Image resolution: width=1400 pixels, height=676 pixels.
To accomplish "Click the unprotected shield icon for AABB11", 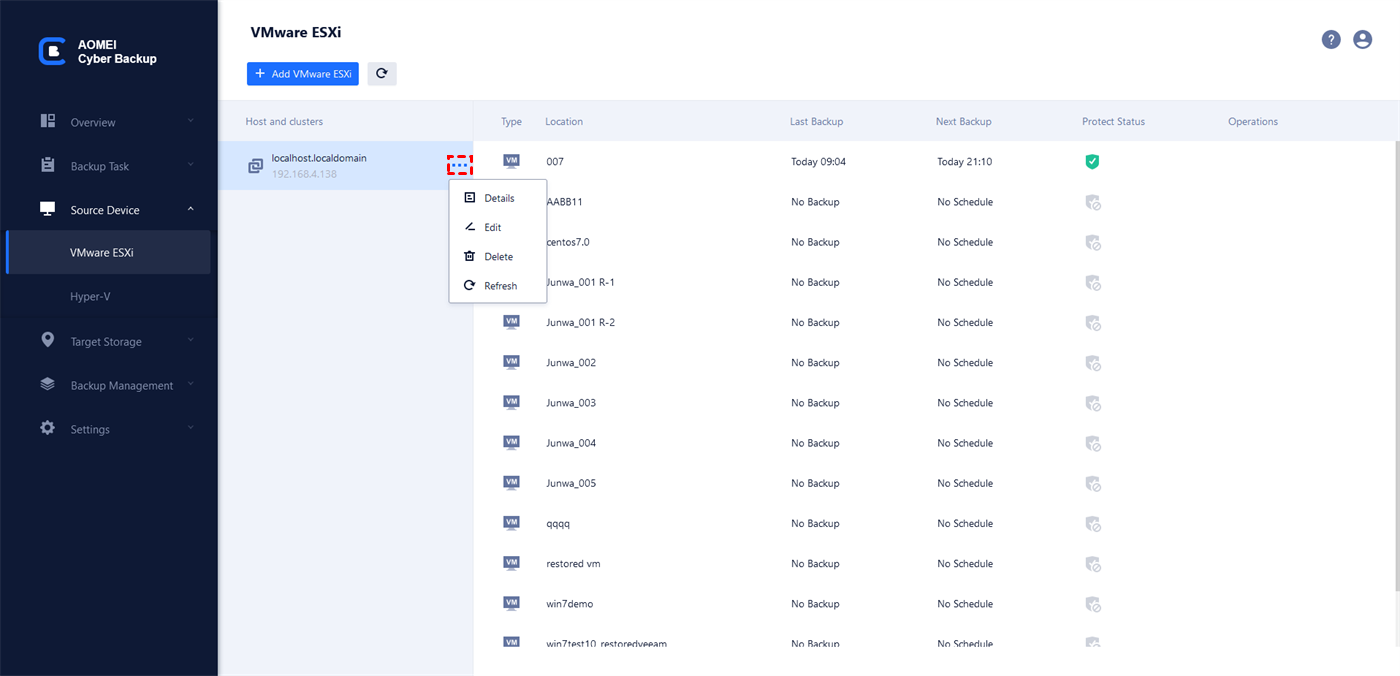I will [1093, 202].
